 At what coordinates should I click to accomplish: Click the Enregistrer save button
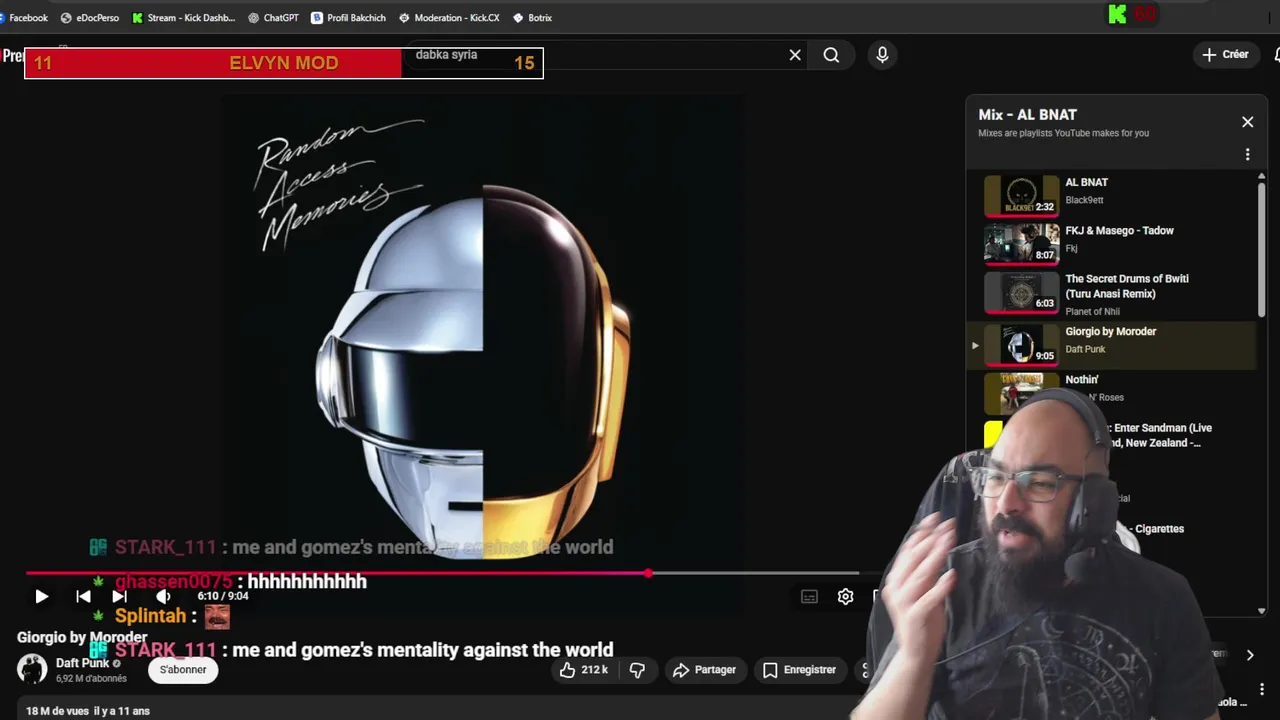[799, 670]
